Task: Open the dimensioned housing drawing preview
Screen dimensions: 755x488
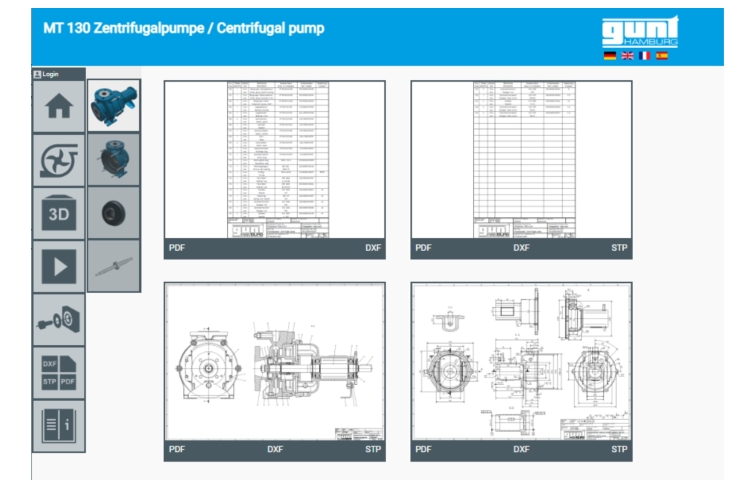Action: pyautogui.click(x=521, y=361)
